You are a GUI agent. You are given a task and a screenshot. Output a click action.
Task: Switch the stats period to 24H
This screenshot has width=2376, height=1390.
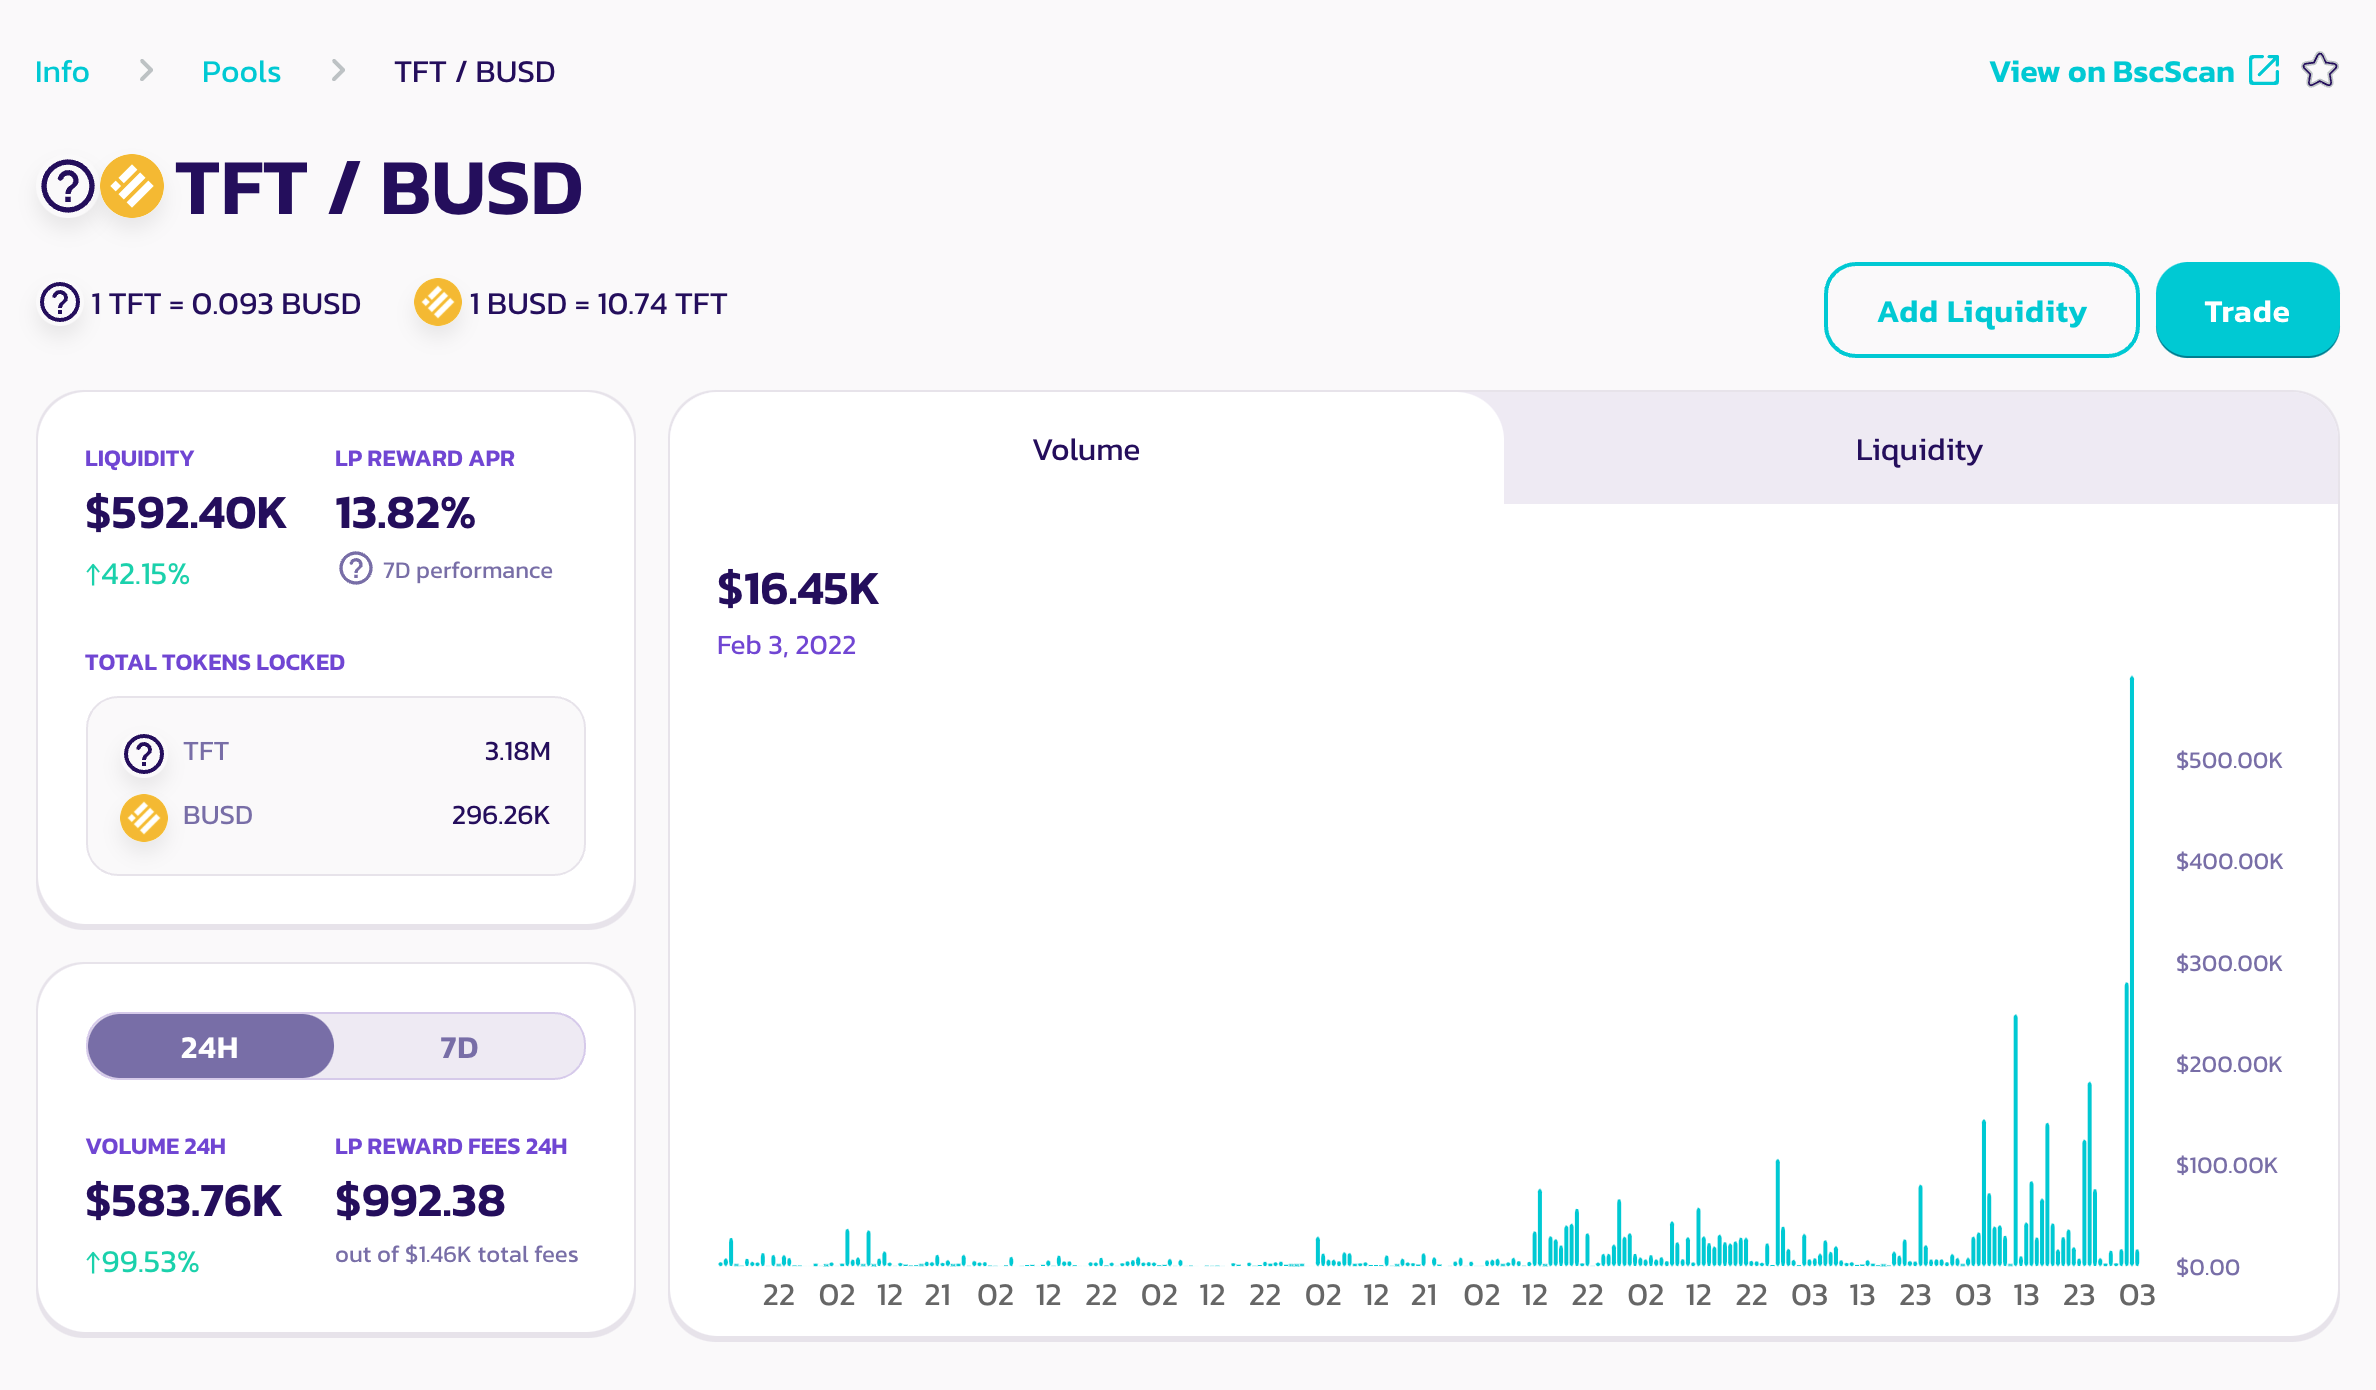210,1046
